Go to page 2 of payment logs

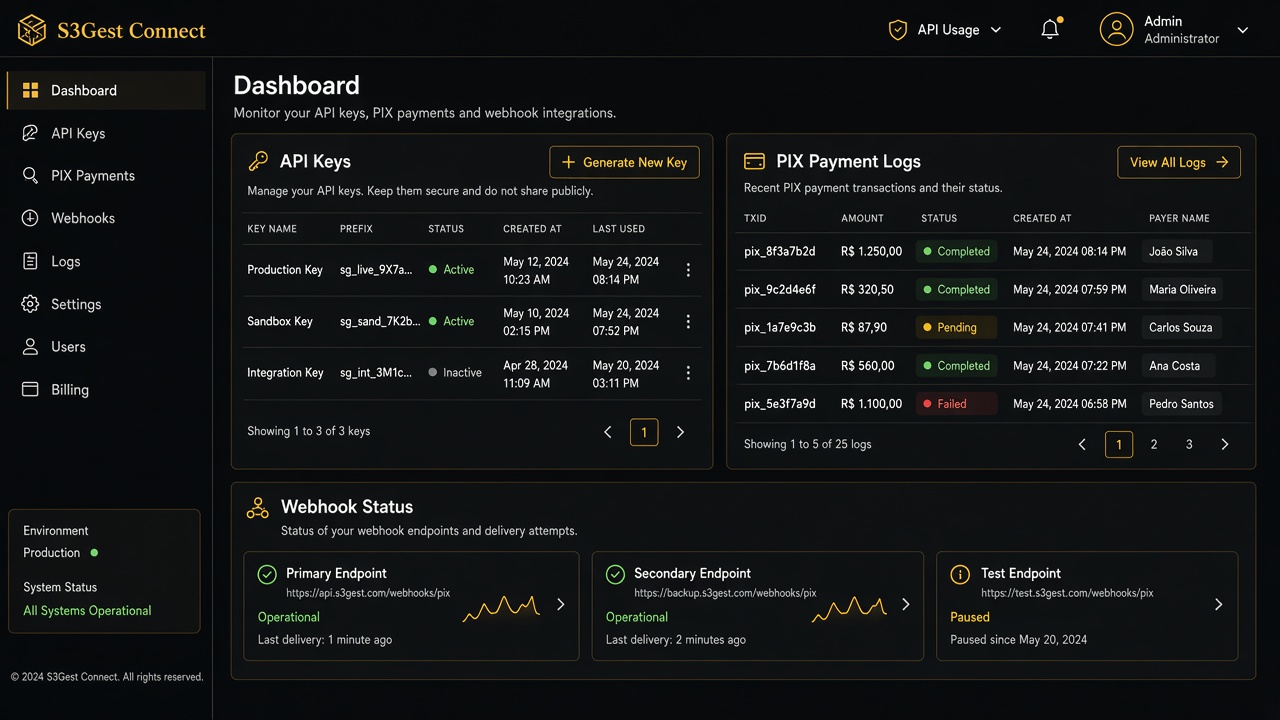click(x=1154, y=444)
